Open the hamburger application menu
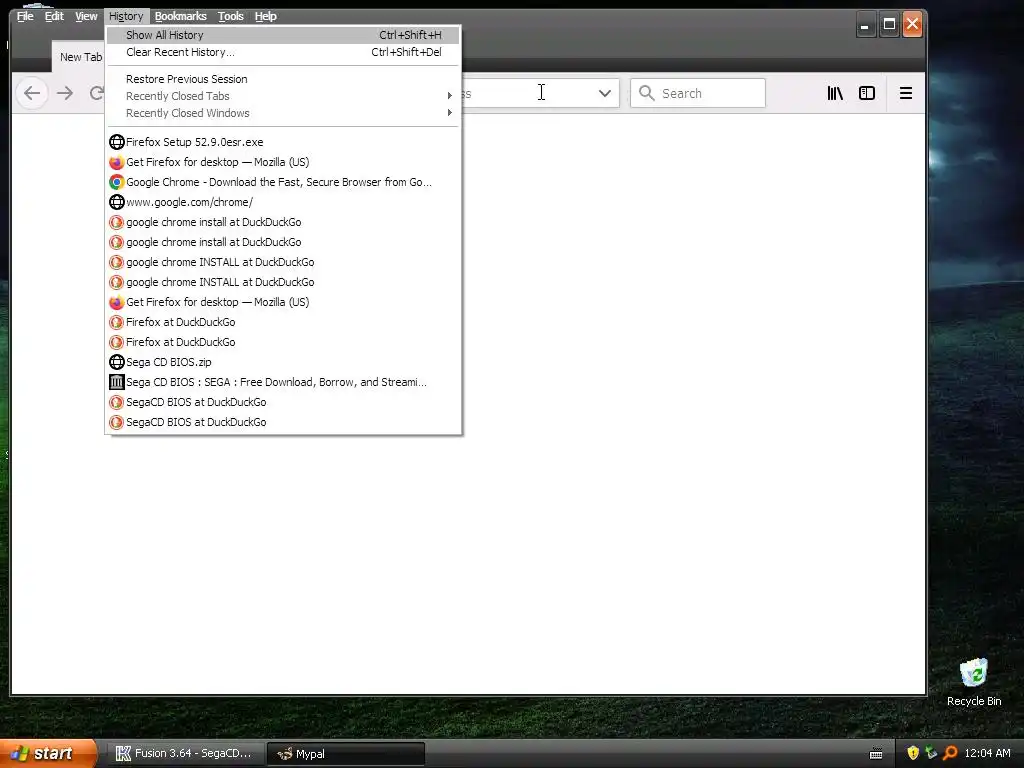 [905, 93]
